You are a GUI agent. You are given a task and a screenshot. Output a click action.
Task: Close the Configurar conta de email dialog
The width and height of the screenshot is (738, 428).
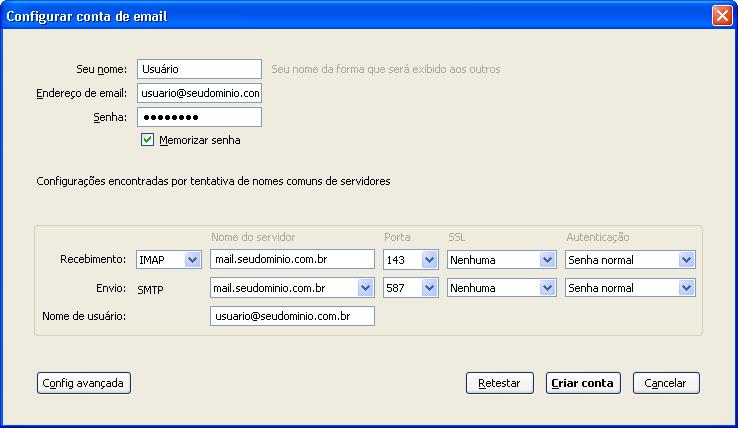pyautogui.click(x=721, y=16)
